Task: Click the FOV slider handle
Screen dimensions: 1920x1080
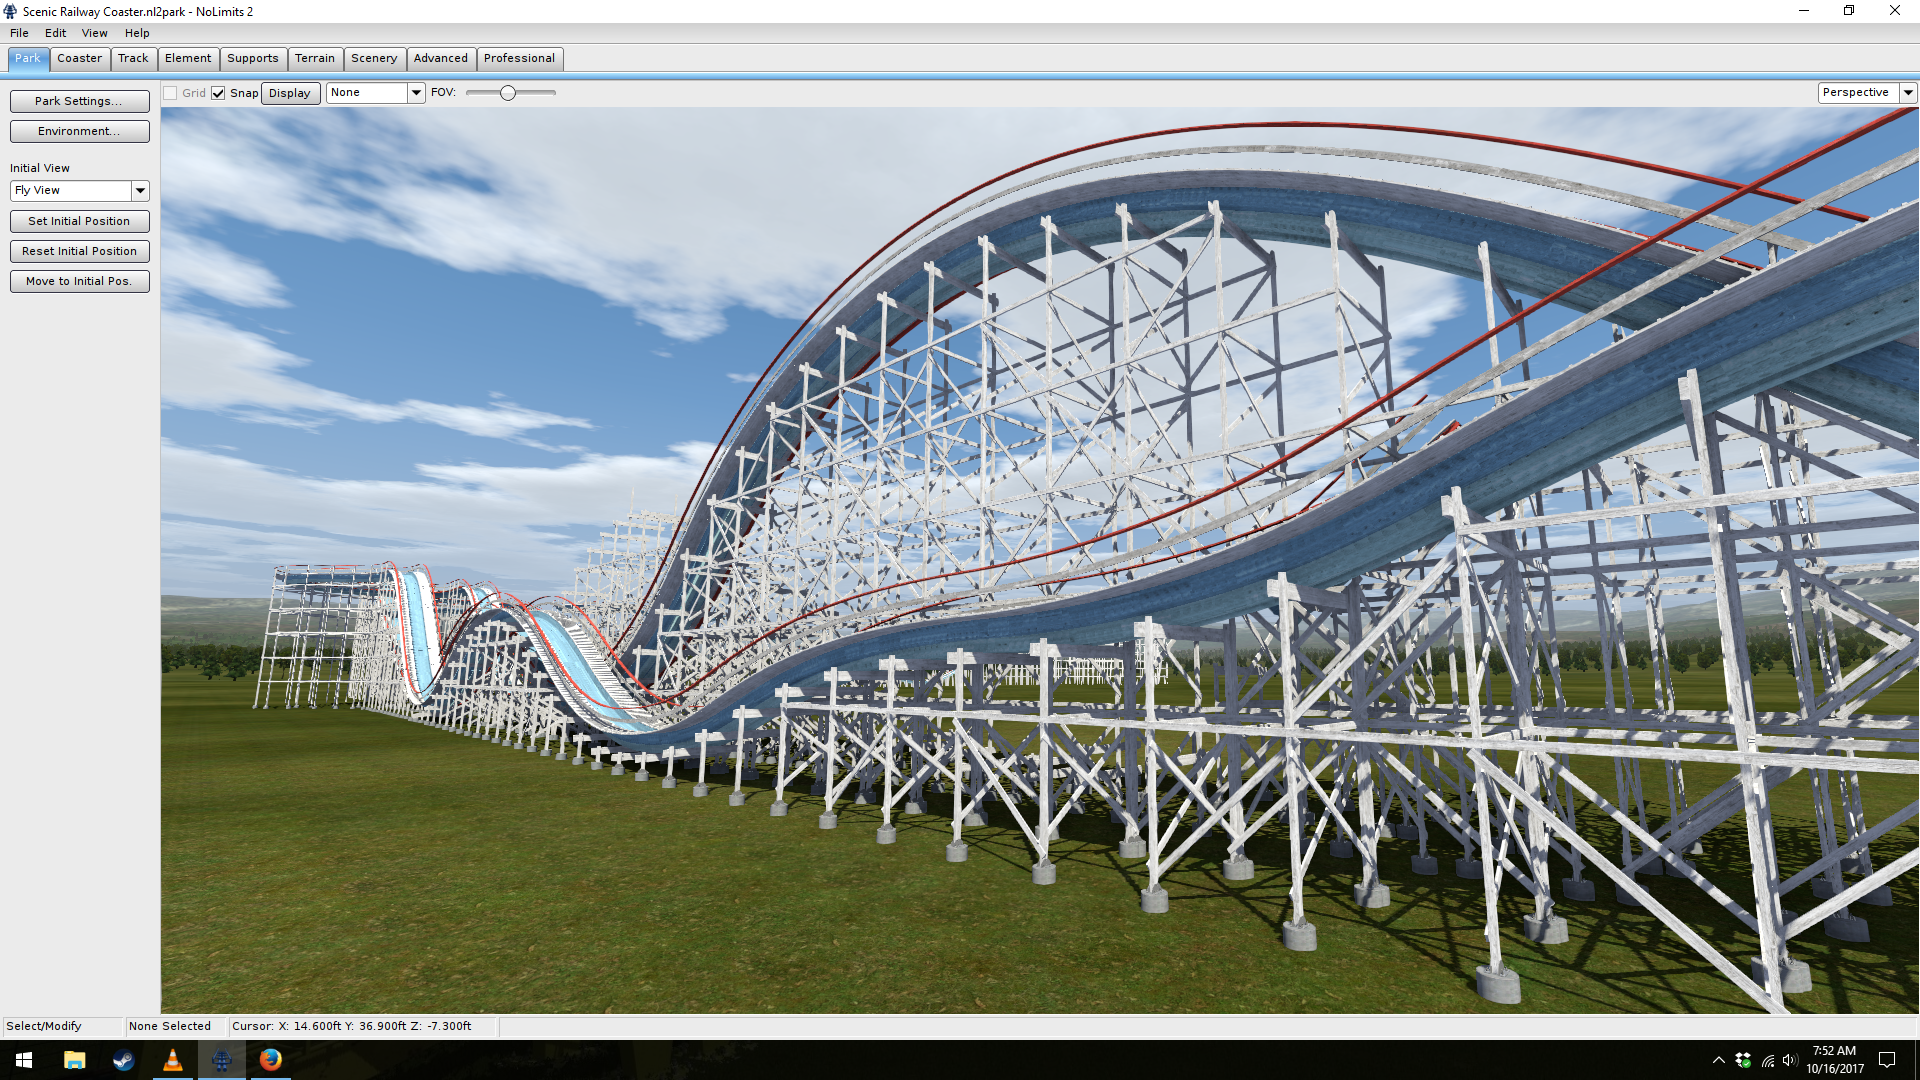Action: click(x=508, y=93)
